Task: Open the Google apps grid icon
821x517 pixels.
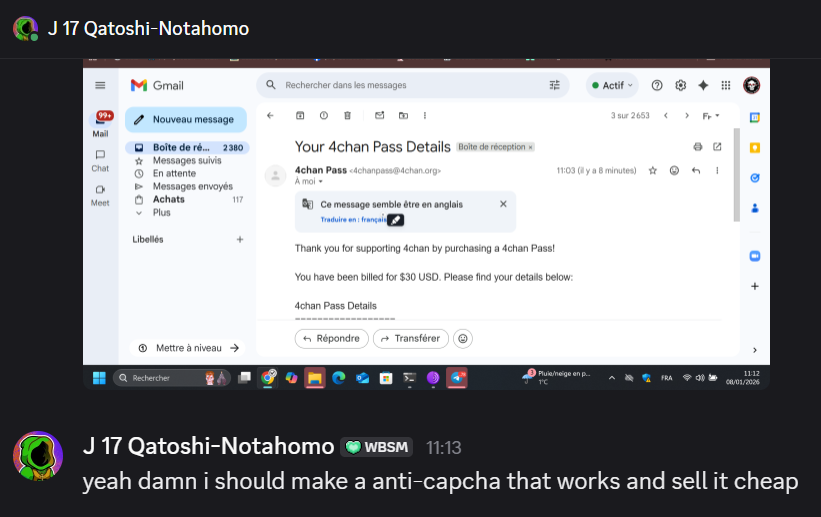Action: point(726,85)
